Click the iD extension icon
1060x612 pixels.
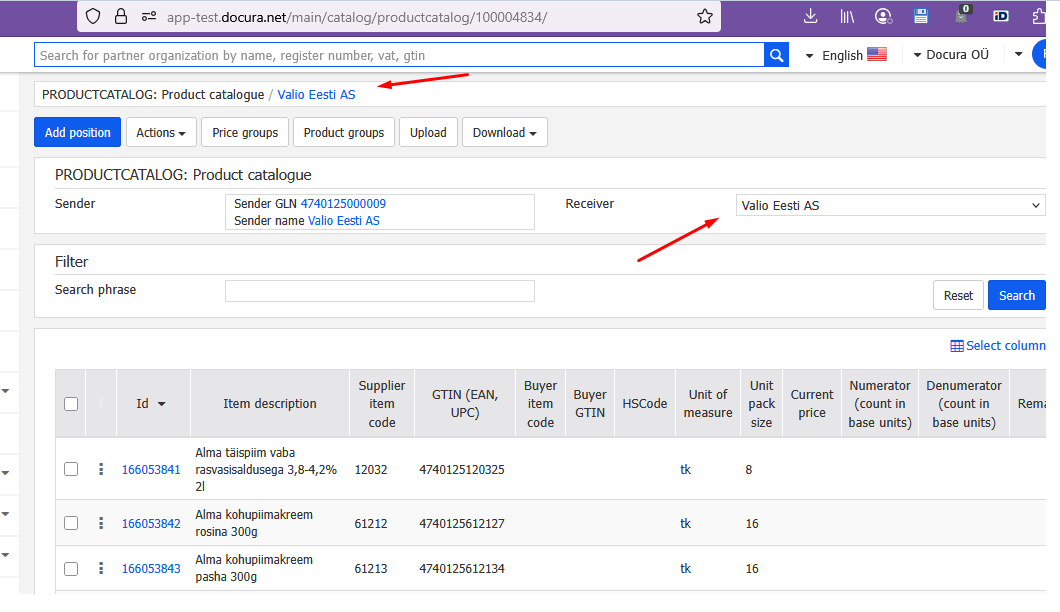(x=1001, y=16)
